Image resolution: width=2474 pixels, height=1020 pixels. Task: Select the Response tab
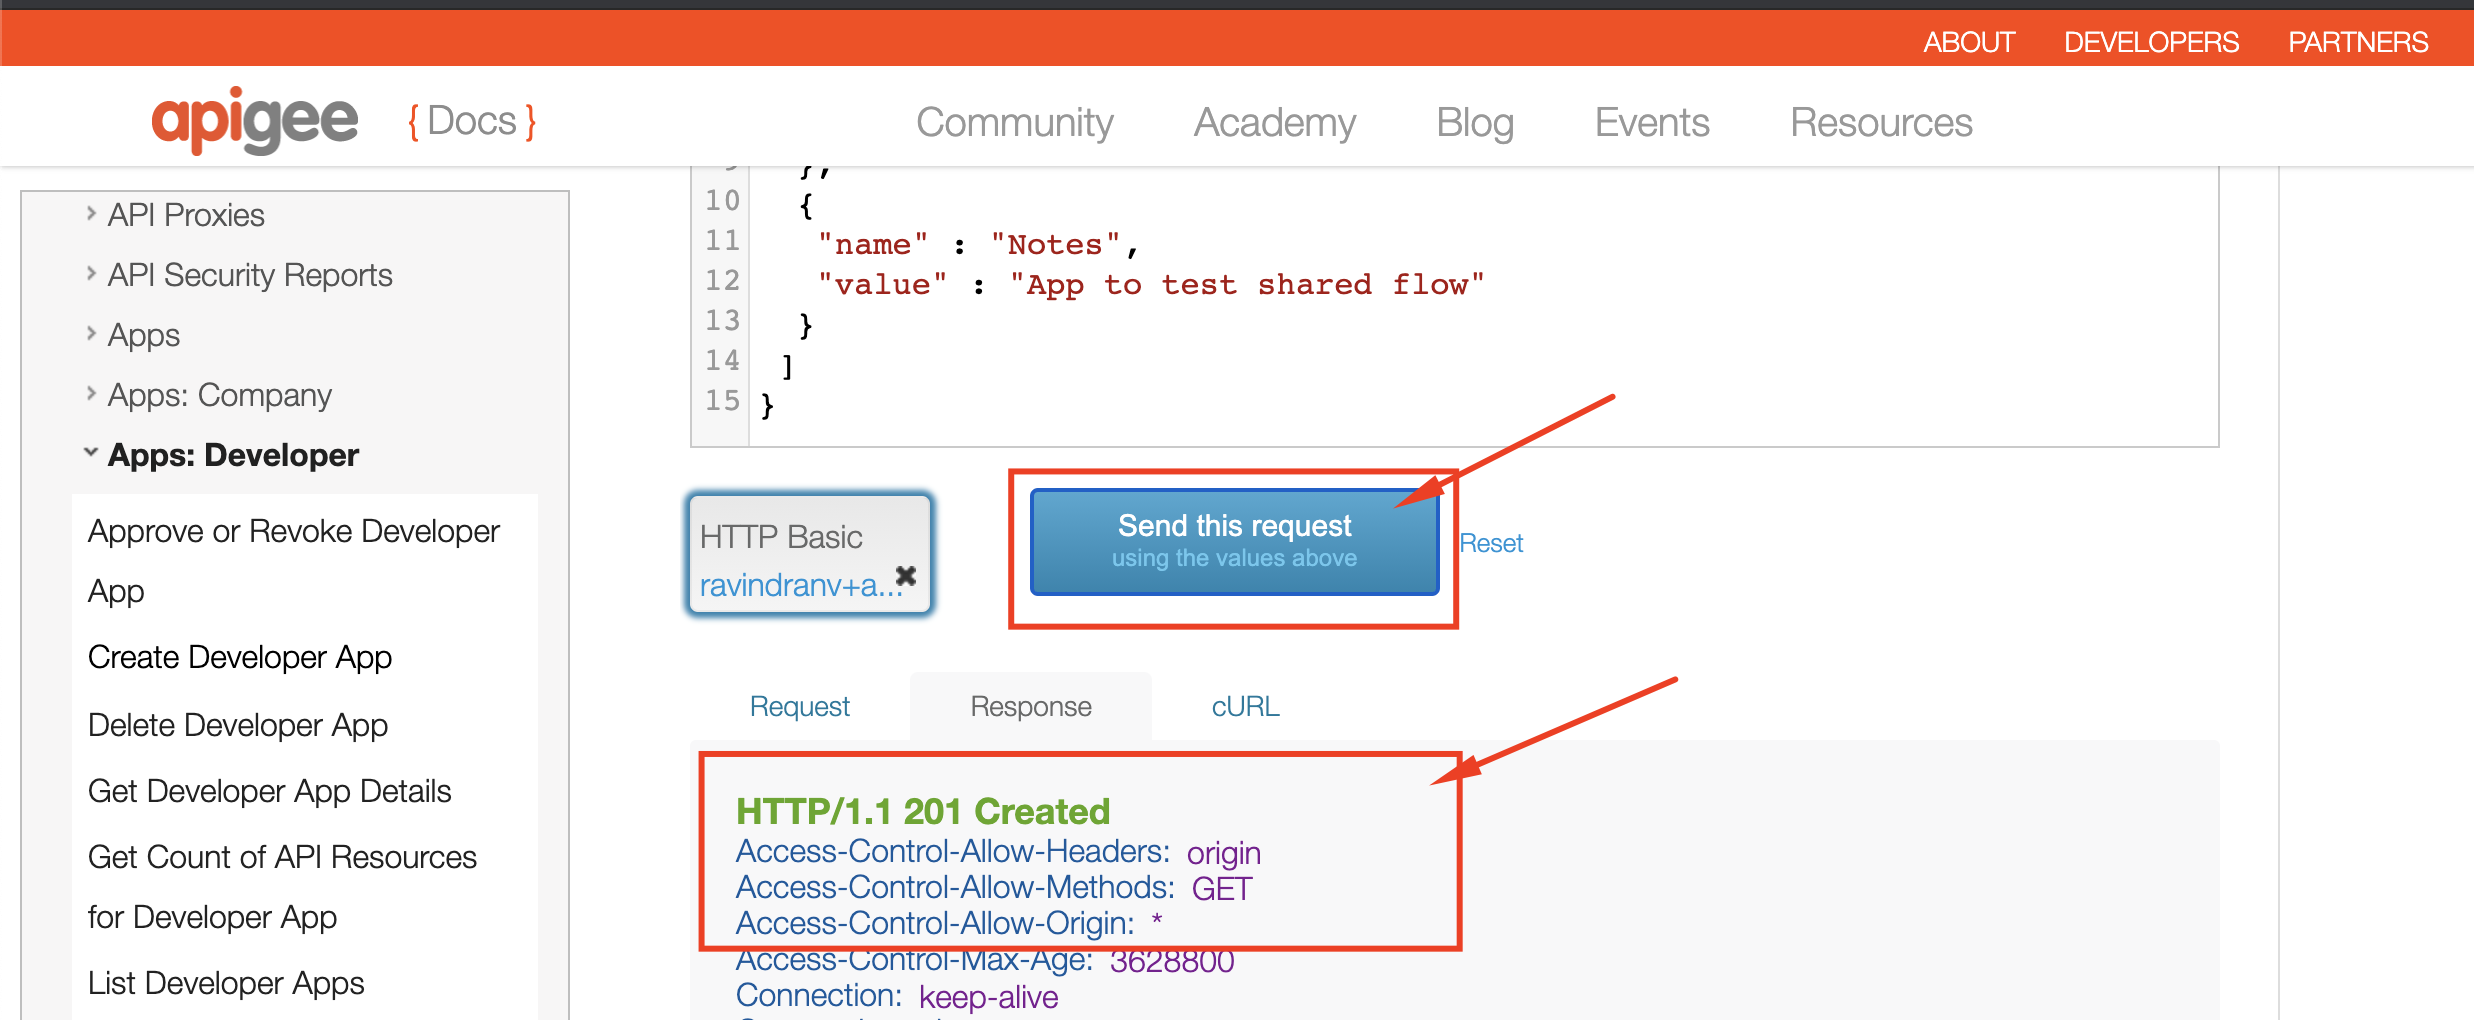[x=1031, y=706]
